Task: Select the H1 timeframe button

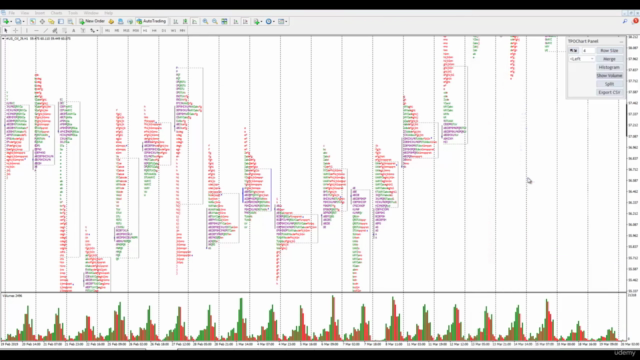Action: pos(145,31)
